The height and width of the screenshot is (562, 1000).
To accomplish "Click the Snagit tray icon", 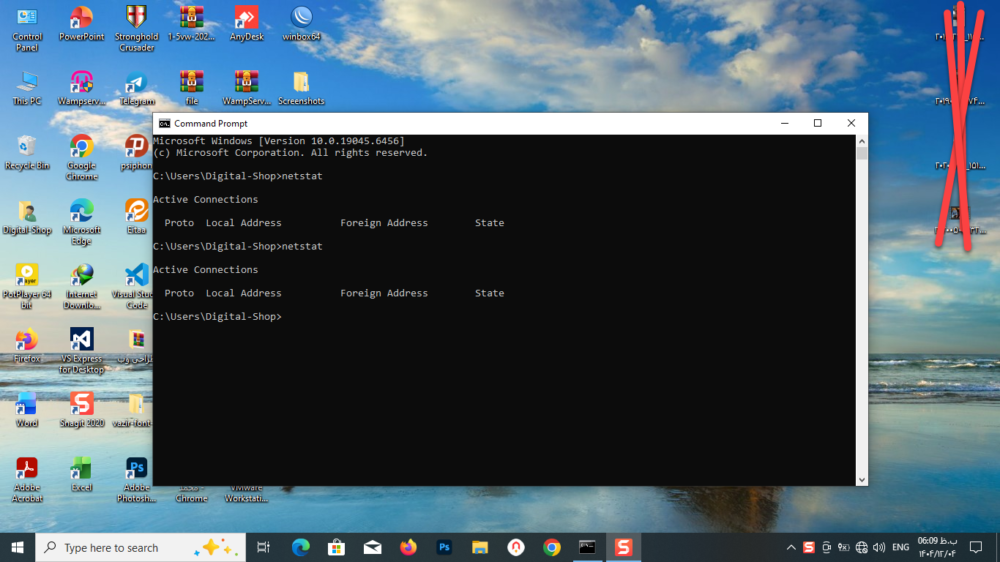I will 809,547.
